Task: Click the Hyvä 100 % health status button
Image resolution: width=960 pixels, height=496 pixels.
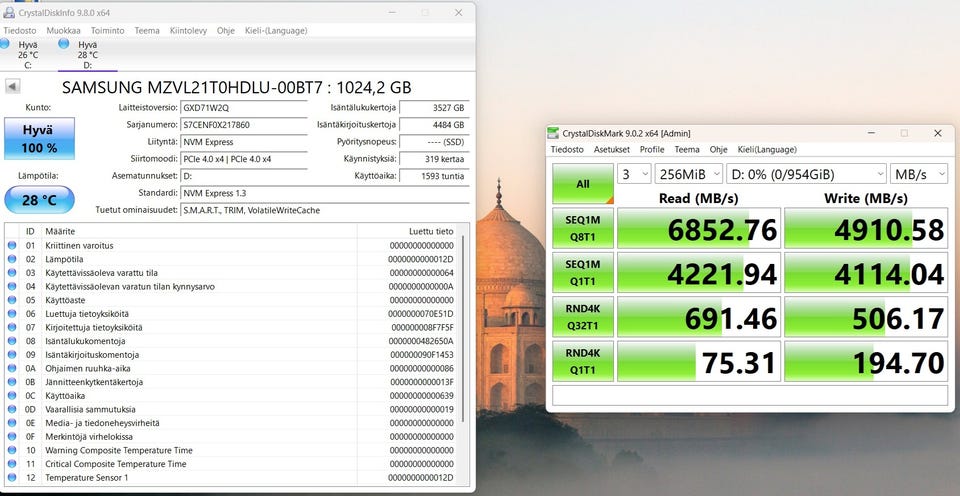Action: pos(40,138)
